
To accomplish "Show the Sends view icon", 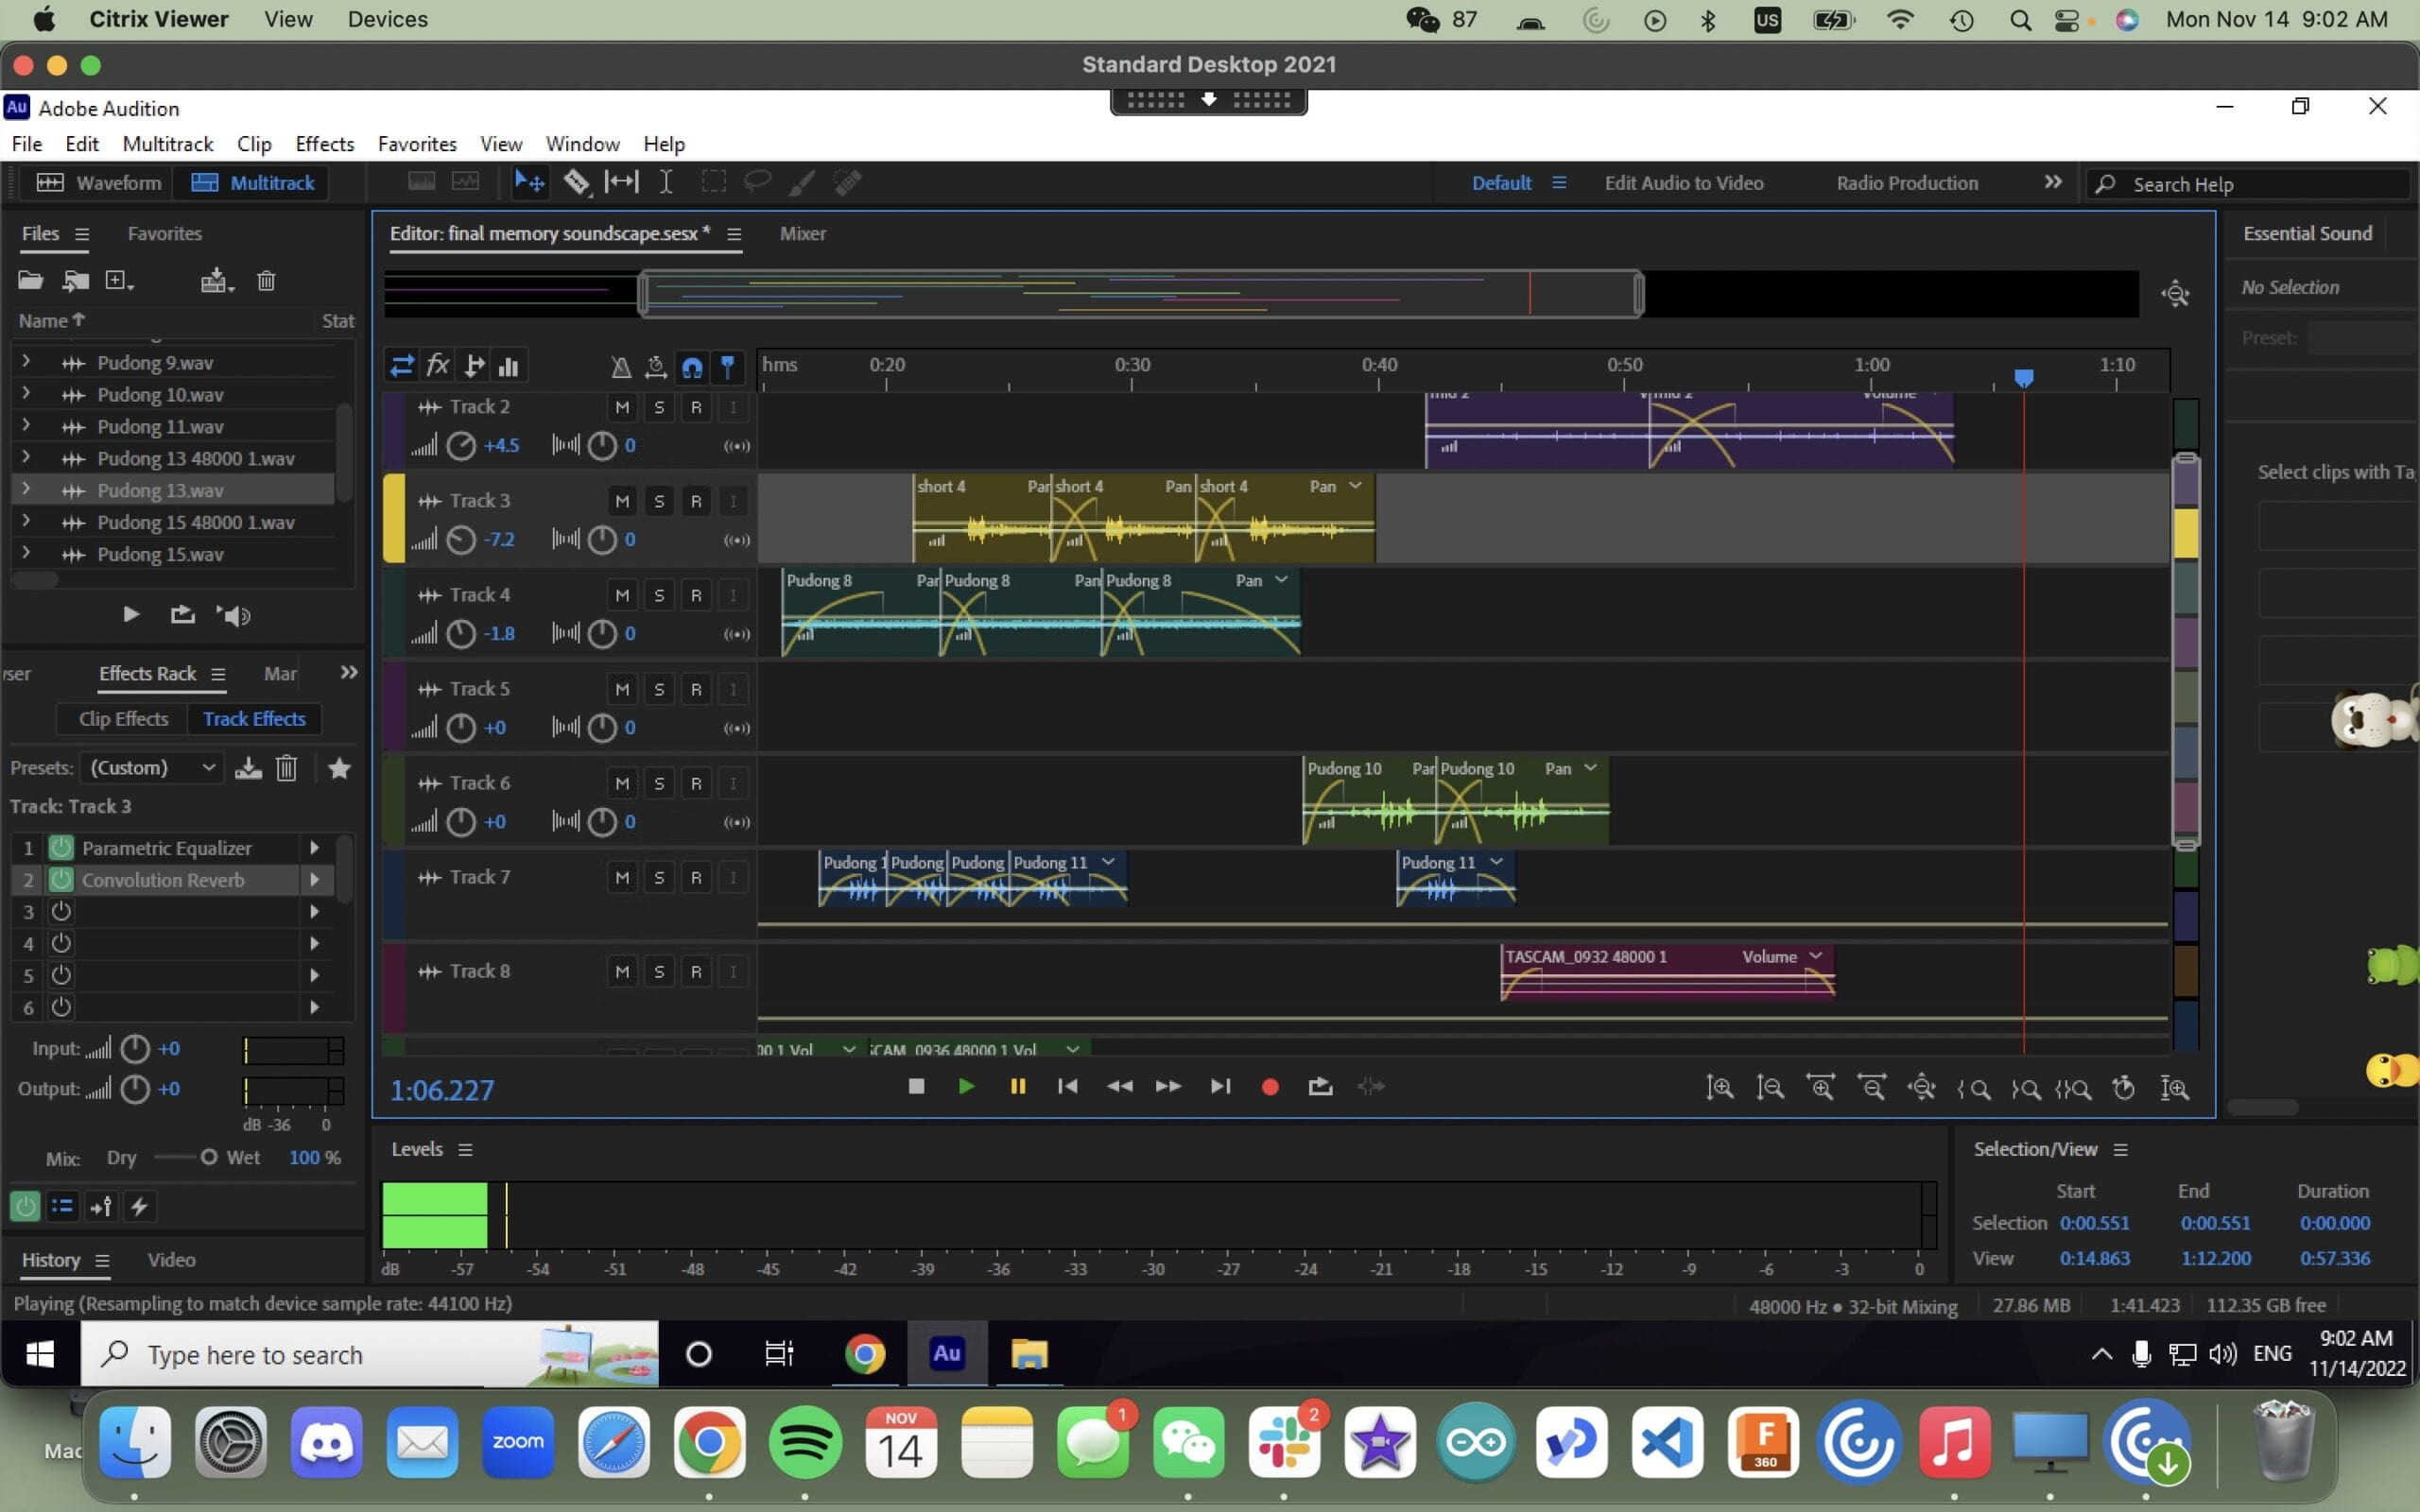I will 474,366.
